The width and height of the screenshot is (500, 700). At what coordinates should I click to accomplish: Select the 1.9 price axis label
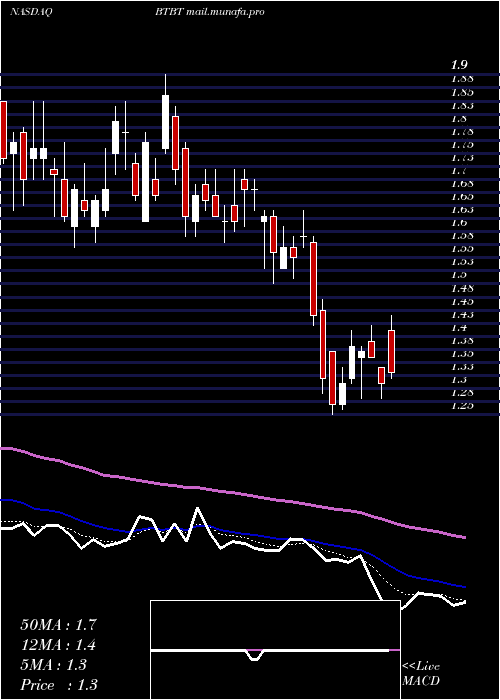point(460,65)
